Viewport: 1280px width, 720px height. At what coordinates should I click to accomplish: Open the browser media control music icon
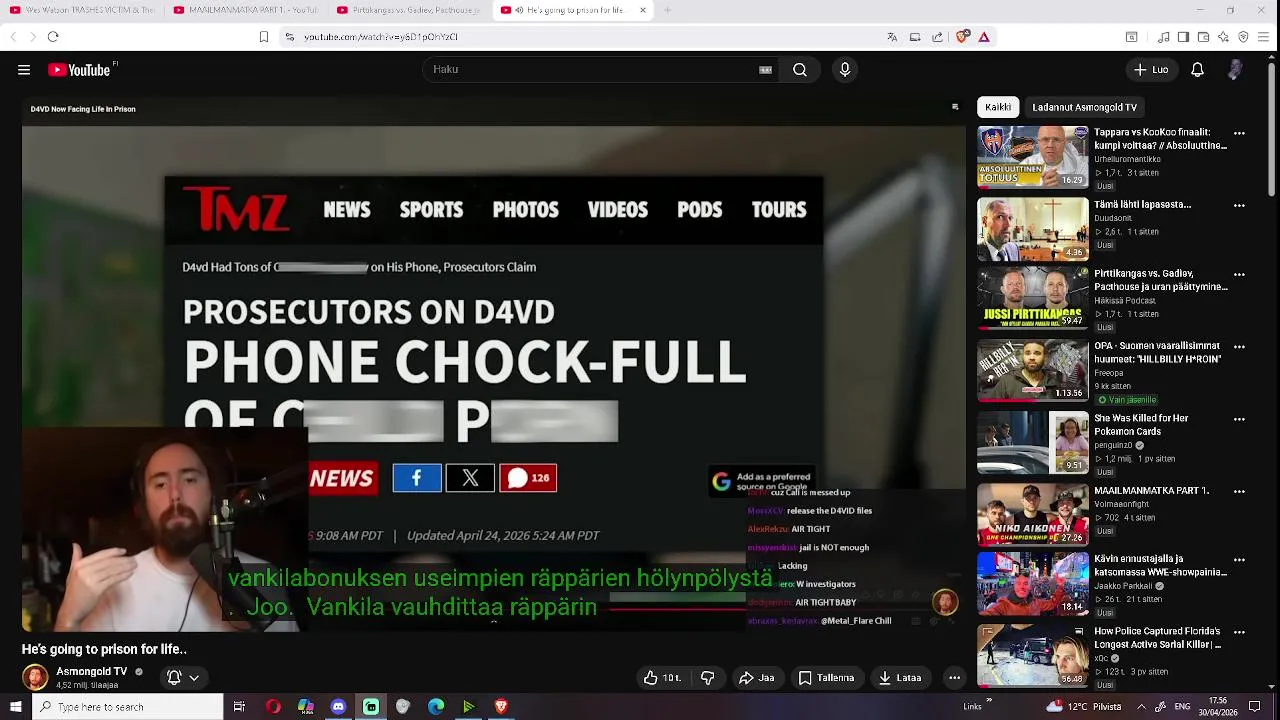[1164, 37]
